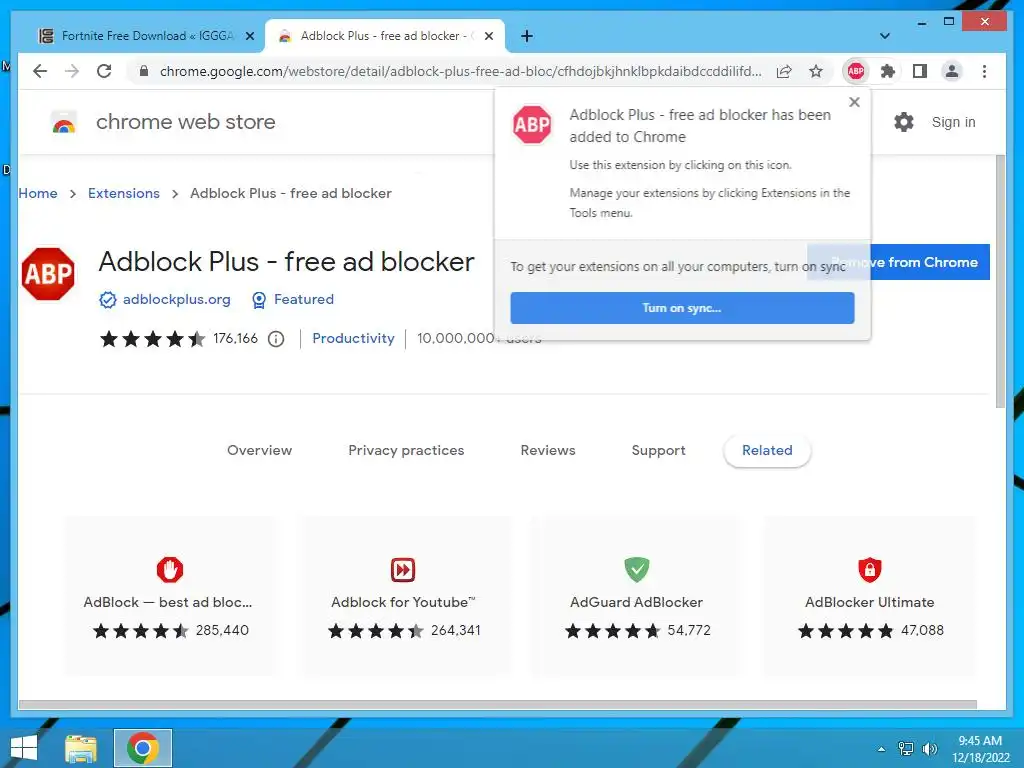Go back using browser back arrow
Screen dimensions: 1024x768
[x=40, y=71]
